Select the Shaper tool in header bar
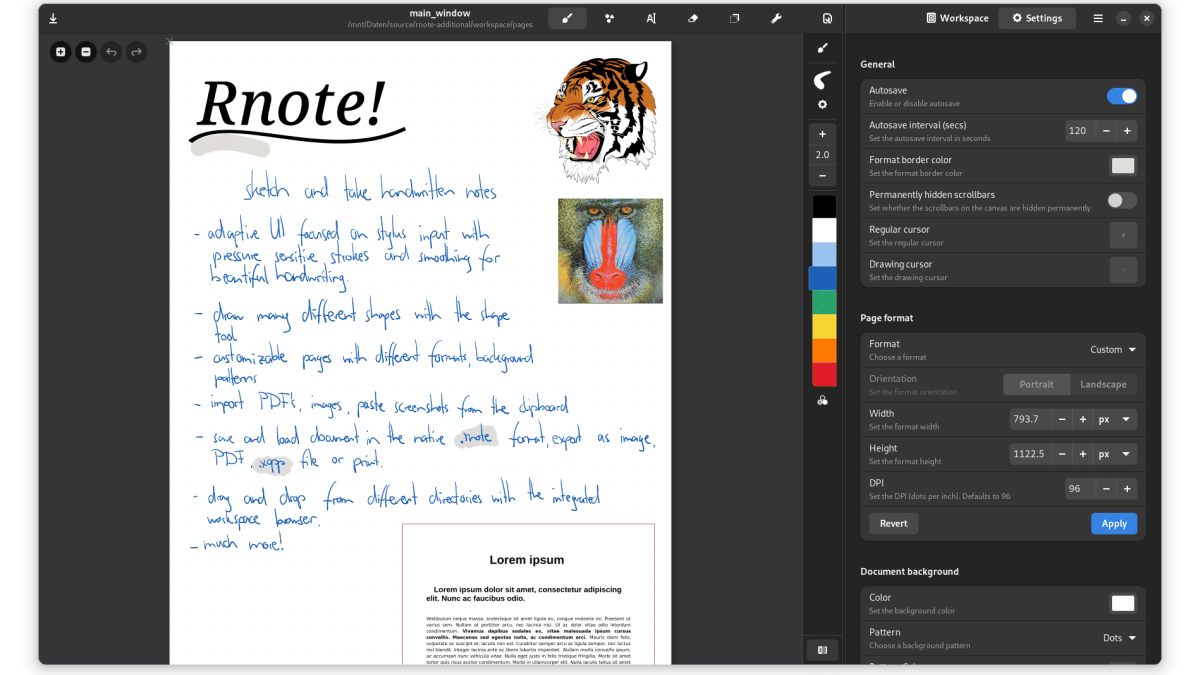1200x675 pixels. tap(609, 18)
